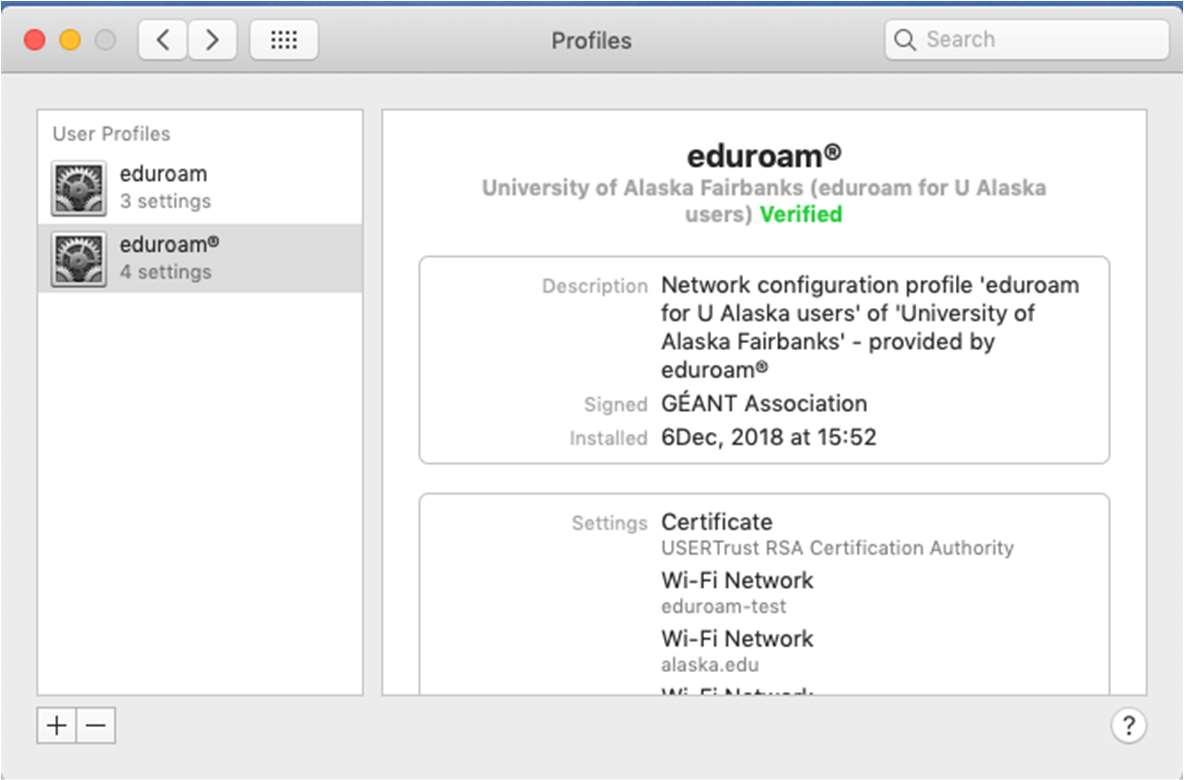Click the User Profiles list header
1184x780 pixels.
[x=111, y=134]
